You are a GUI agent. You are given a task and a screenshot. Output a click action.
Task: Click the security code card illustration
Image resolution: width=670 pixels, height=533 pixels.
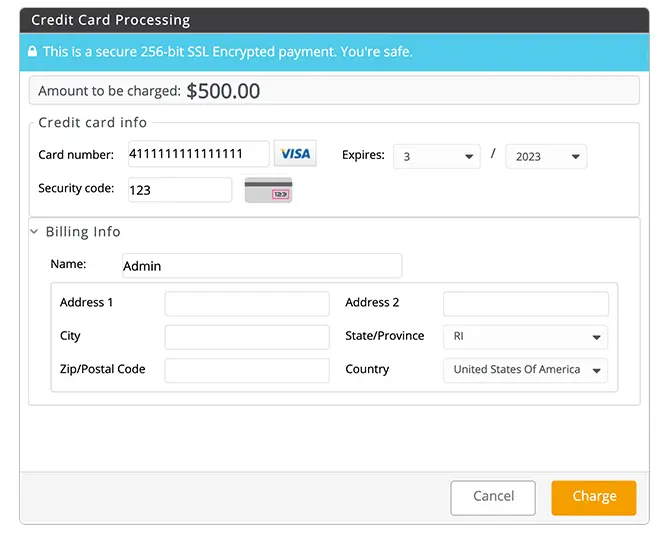[x=268, y=190]
